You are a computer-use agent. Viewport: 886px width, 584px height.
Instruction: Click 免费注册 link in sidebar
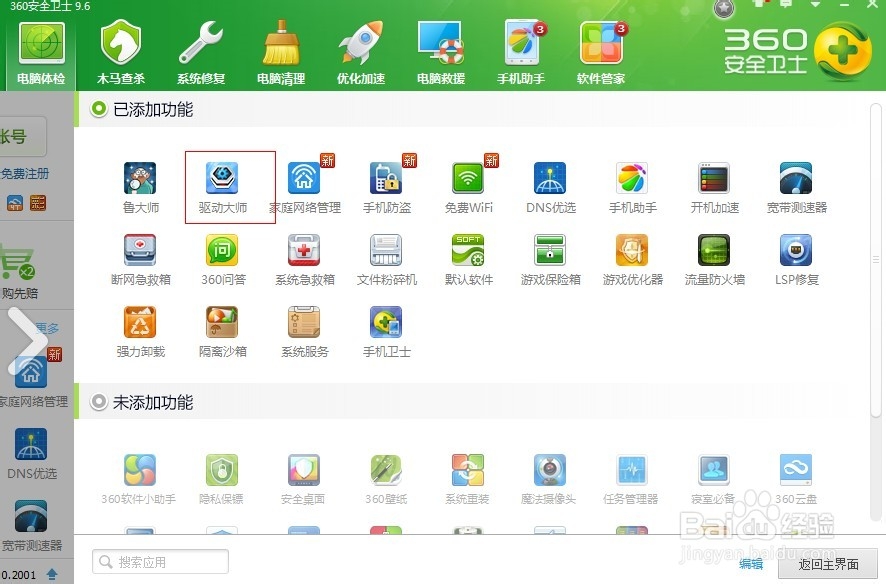click(25, 173)
